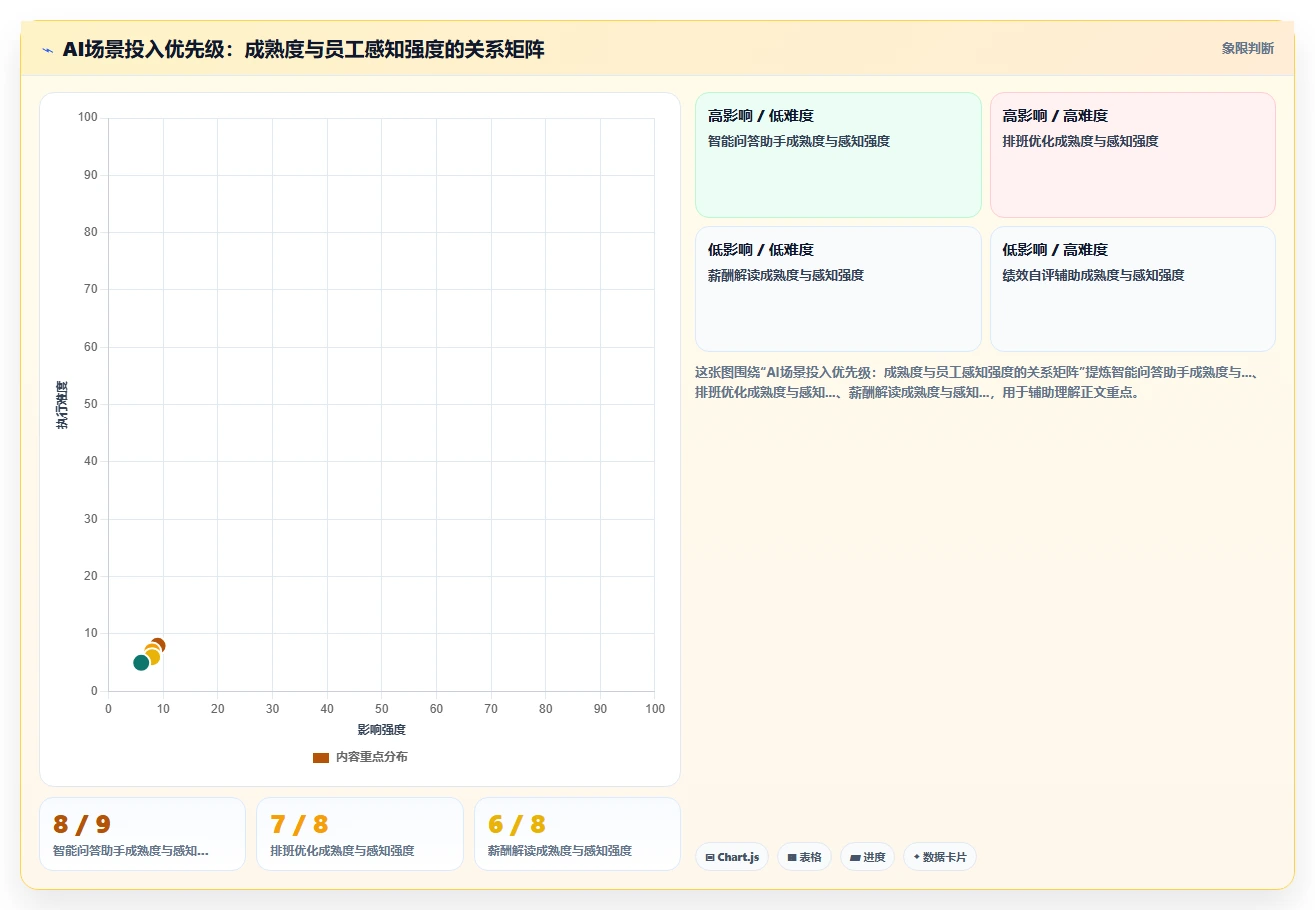The image size is (1315, 910).
Task: Open the Chart.js tag
Action: coord(732,857)
